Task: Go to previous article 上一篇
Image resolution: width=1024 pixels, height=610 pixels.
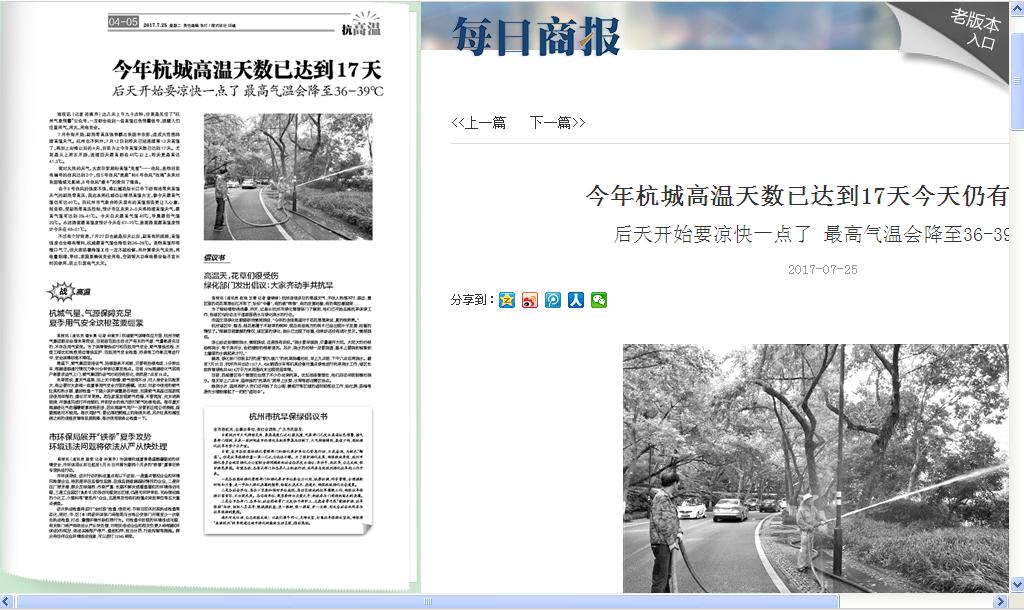Action: 478,123
